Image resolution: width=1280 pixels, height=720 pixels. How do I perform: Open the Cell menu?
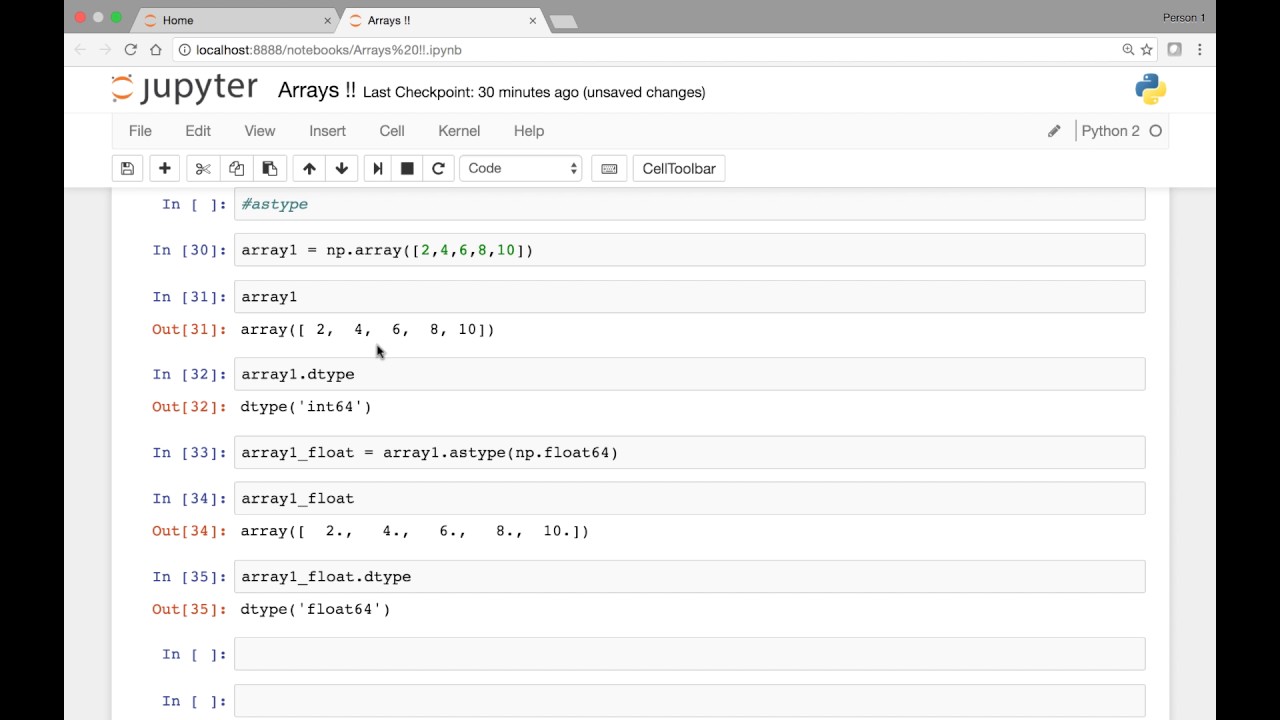click(x=392, y=131)
